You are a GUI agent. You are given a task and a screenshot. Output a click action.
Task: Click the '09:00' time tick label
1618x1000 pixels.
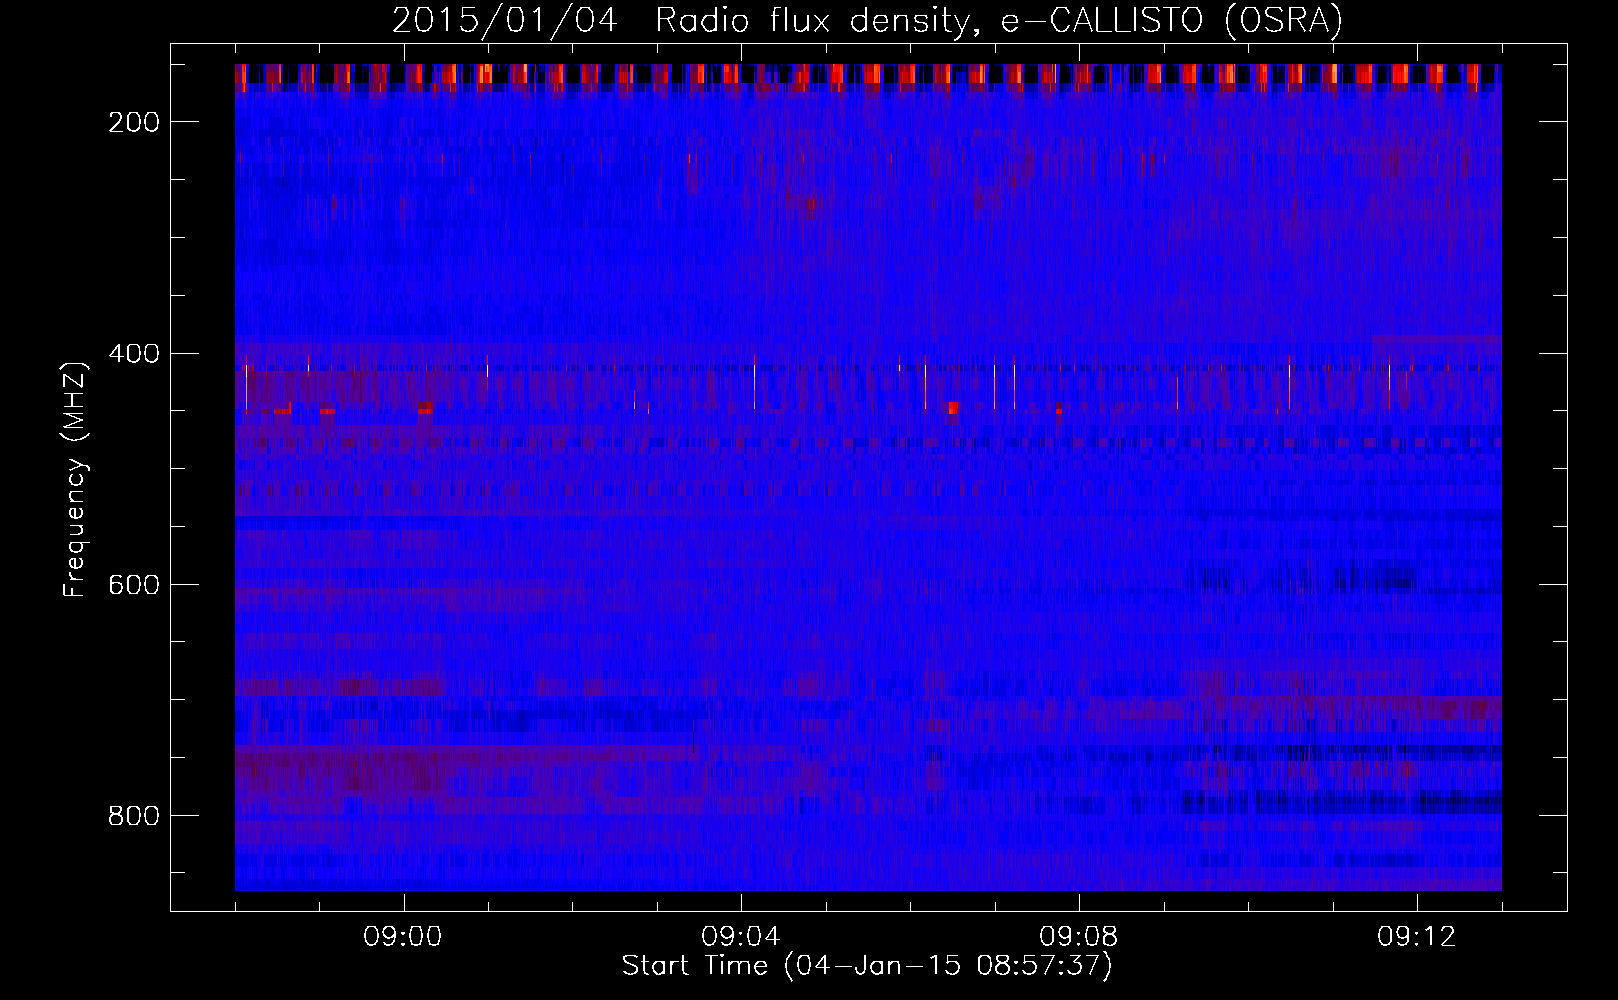click(403, 937)
